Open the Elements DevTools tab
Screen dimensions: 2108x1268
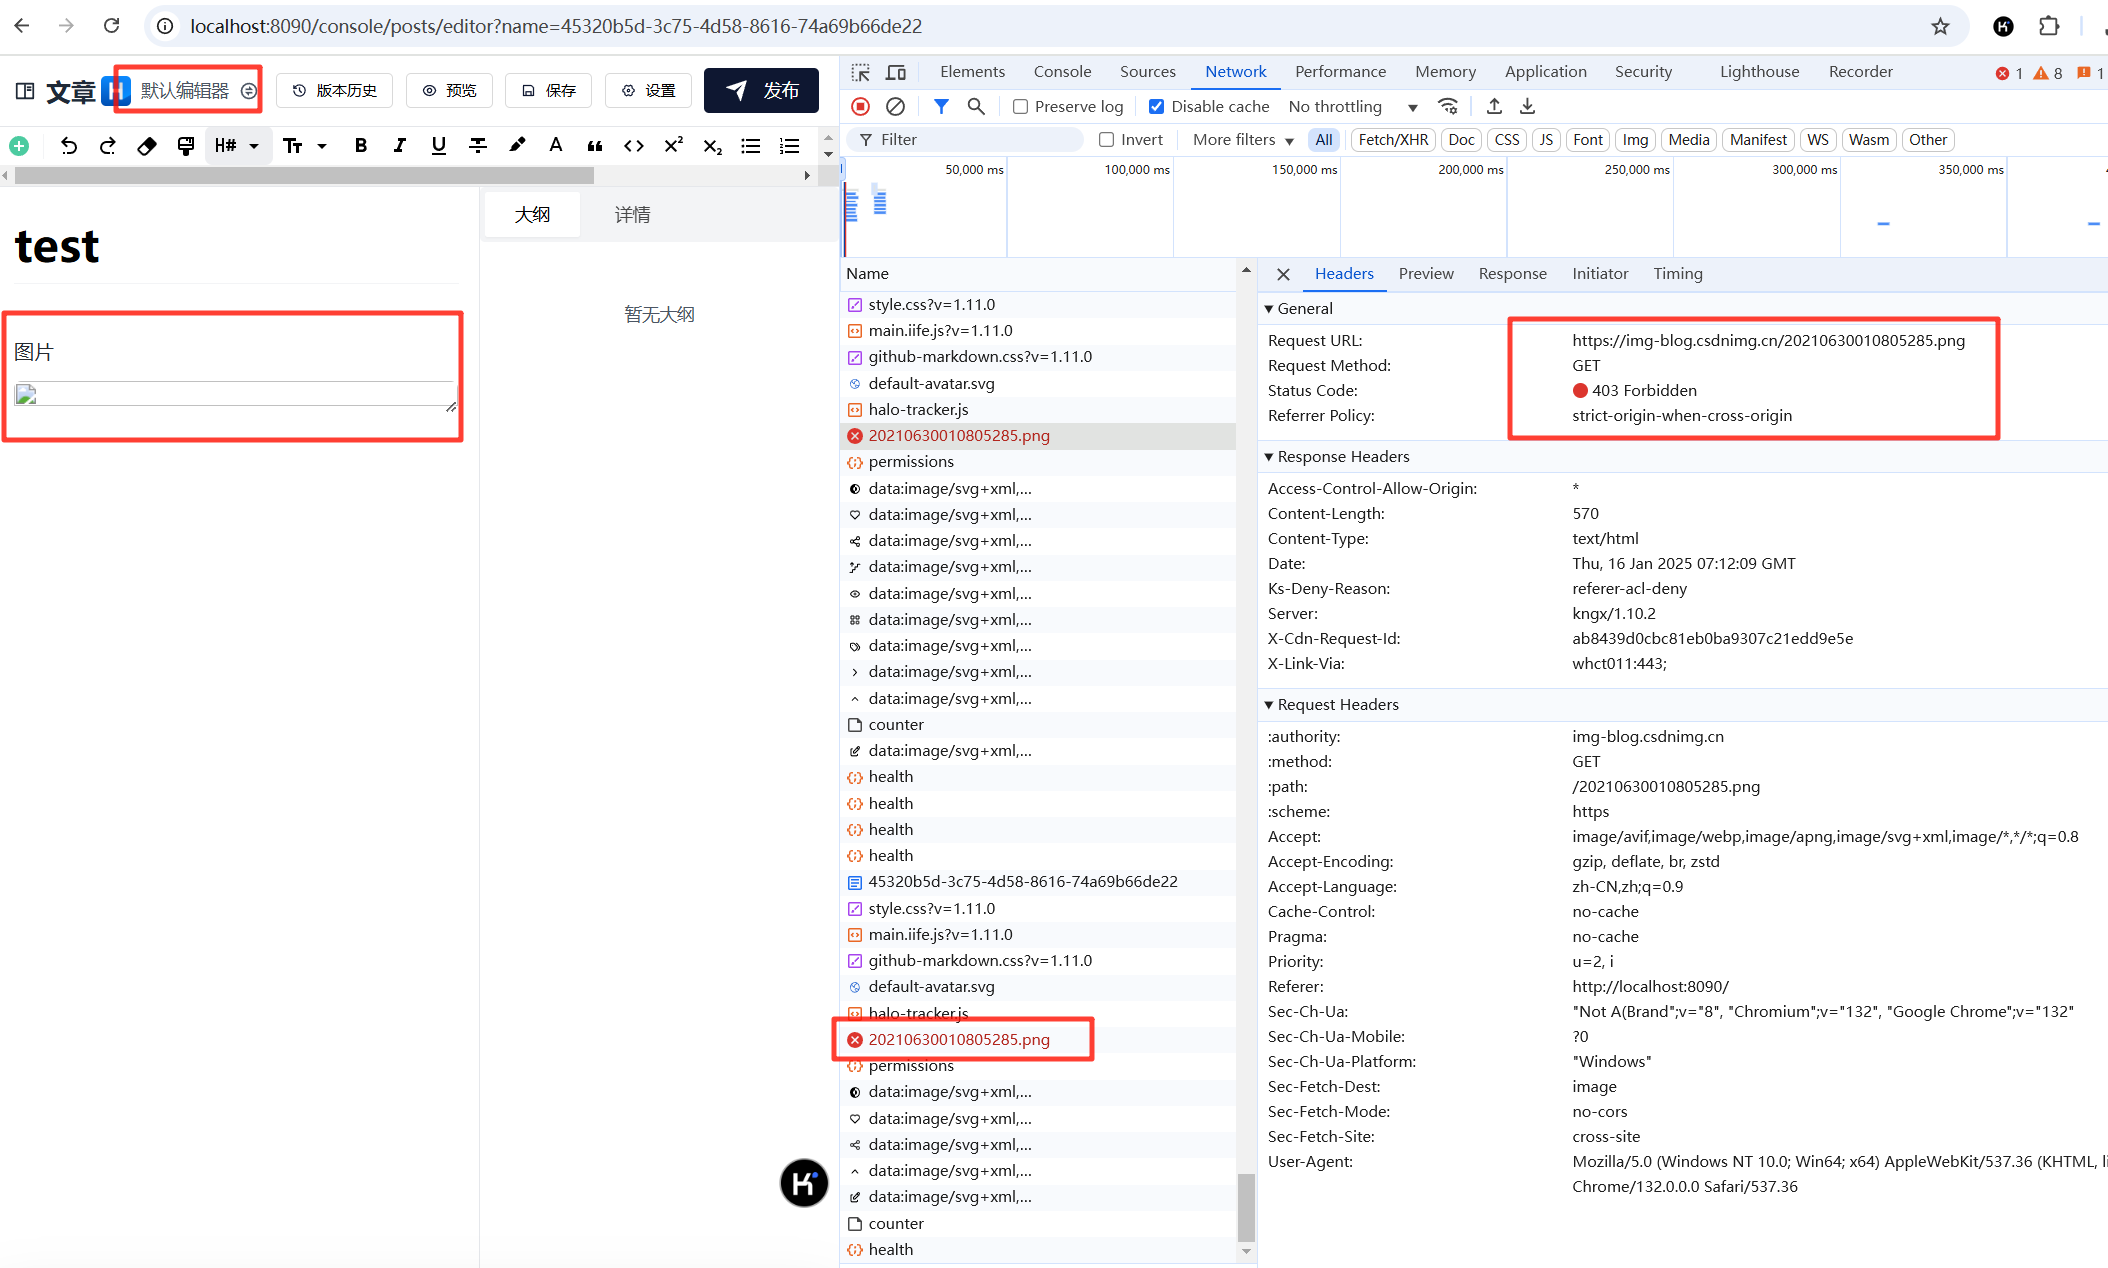(x=972, y=72)
